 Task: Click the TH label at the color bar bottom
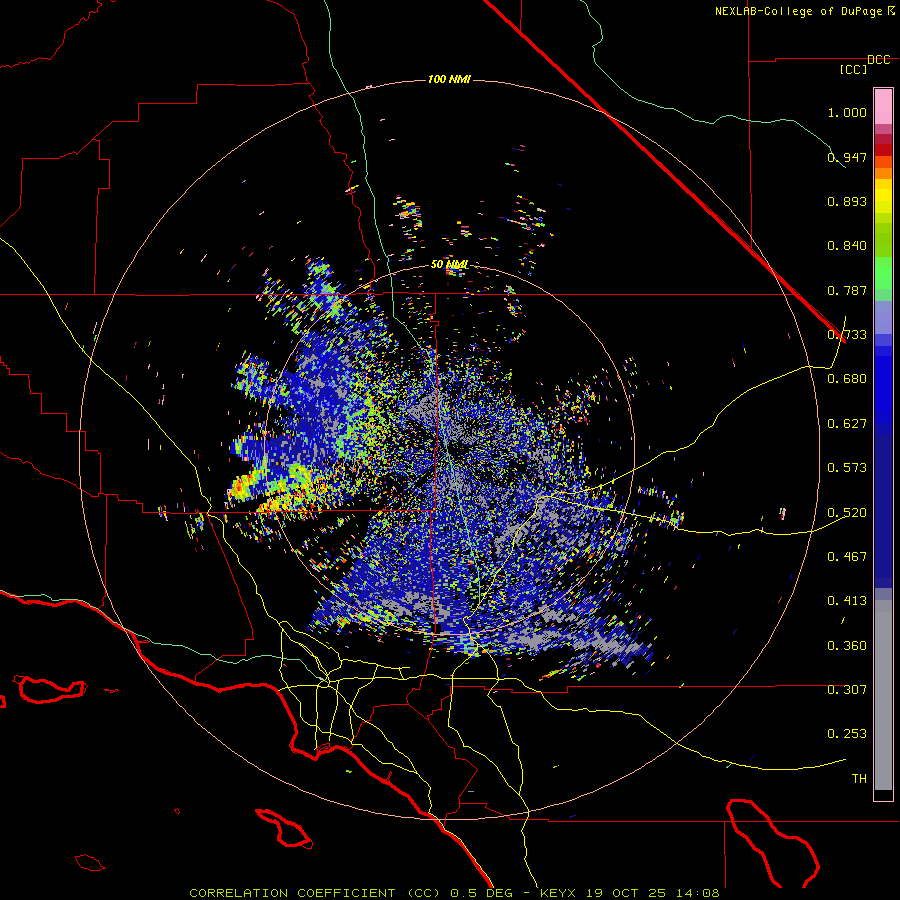click(859, 779)
